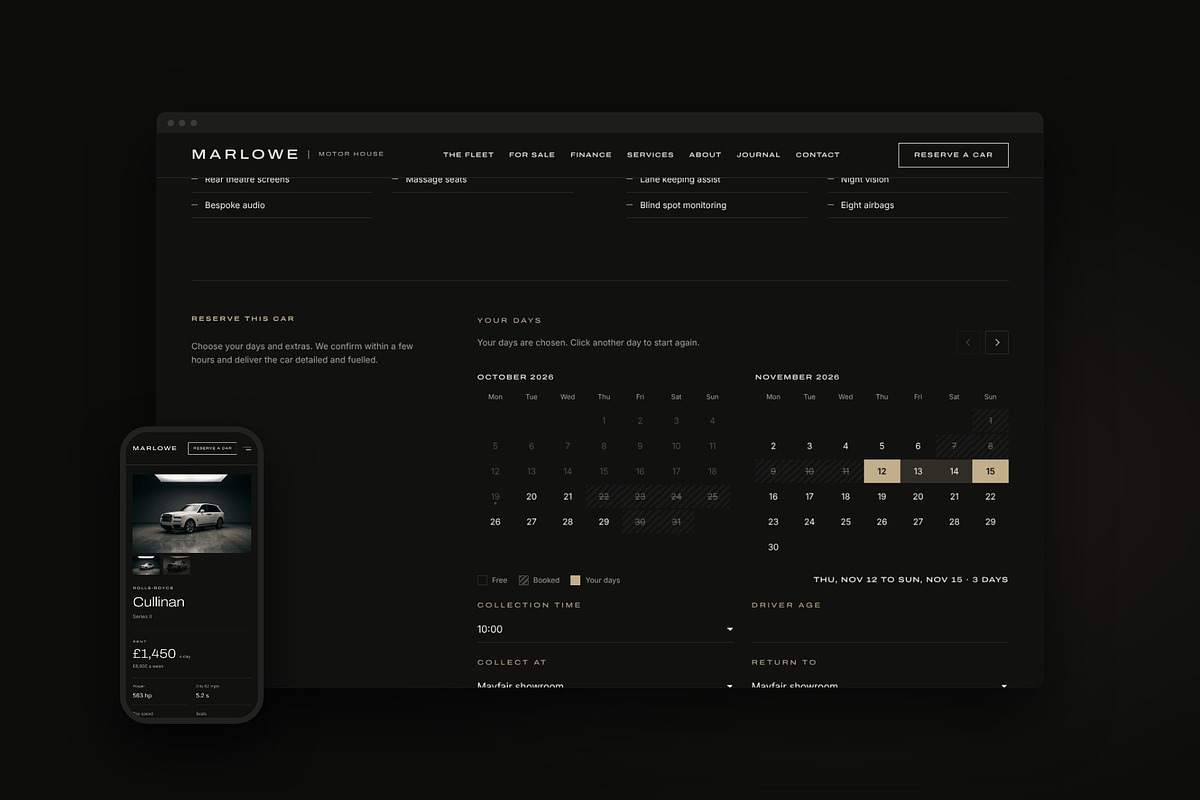The width and height of the screenshot is (1200, 800).
Task: Click 'Eight airbags' feature text
Action: pyautogui.click(x=868, y=205)
